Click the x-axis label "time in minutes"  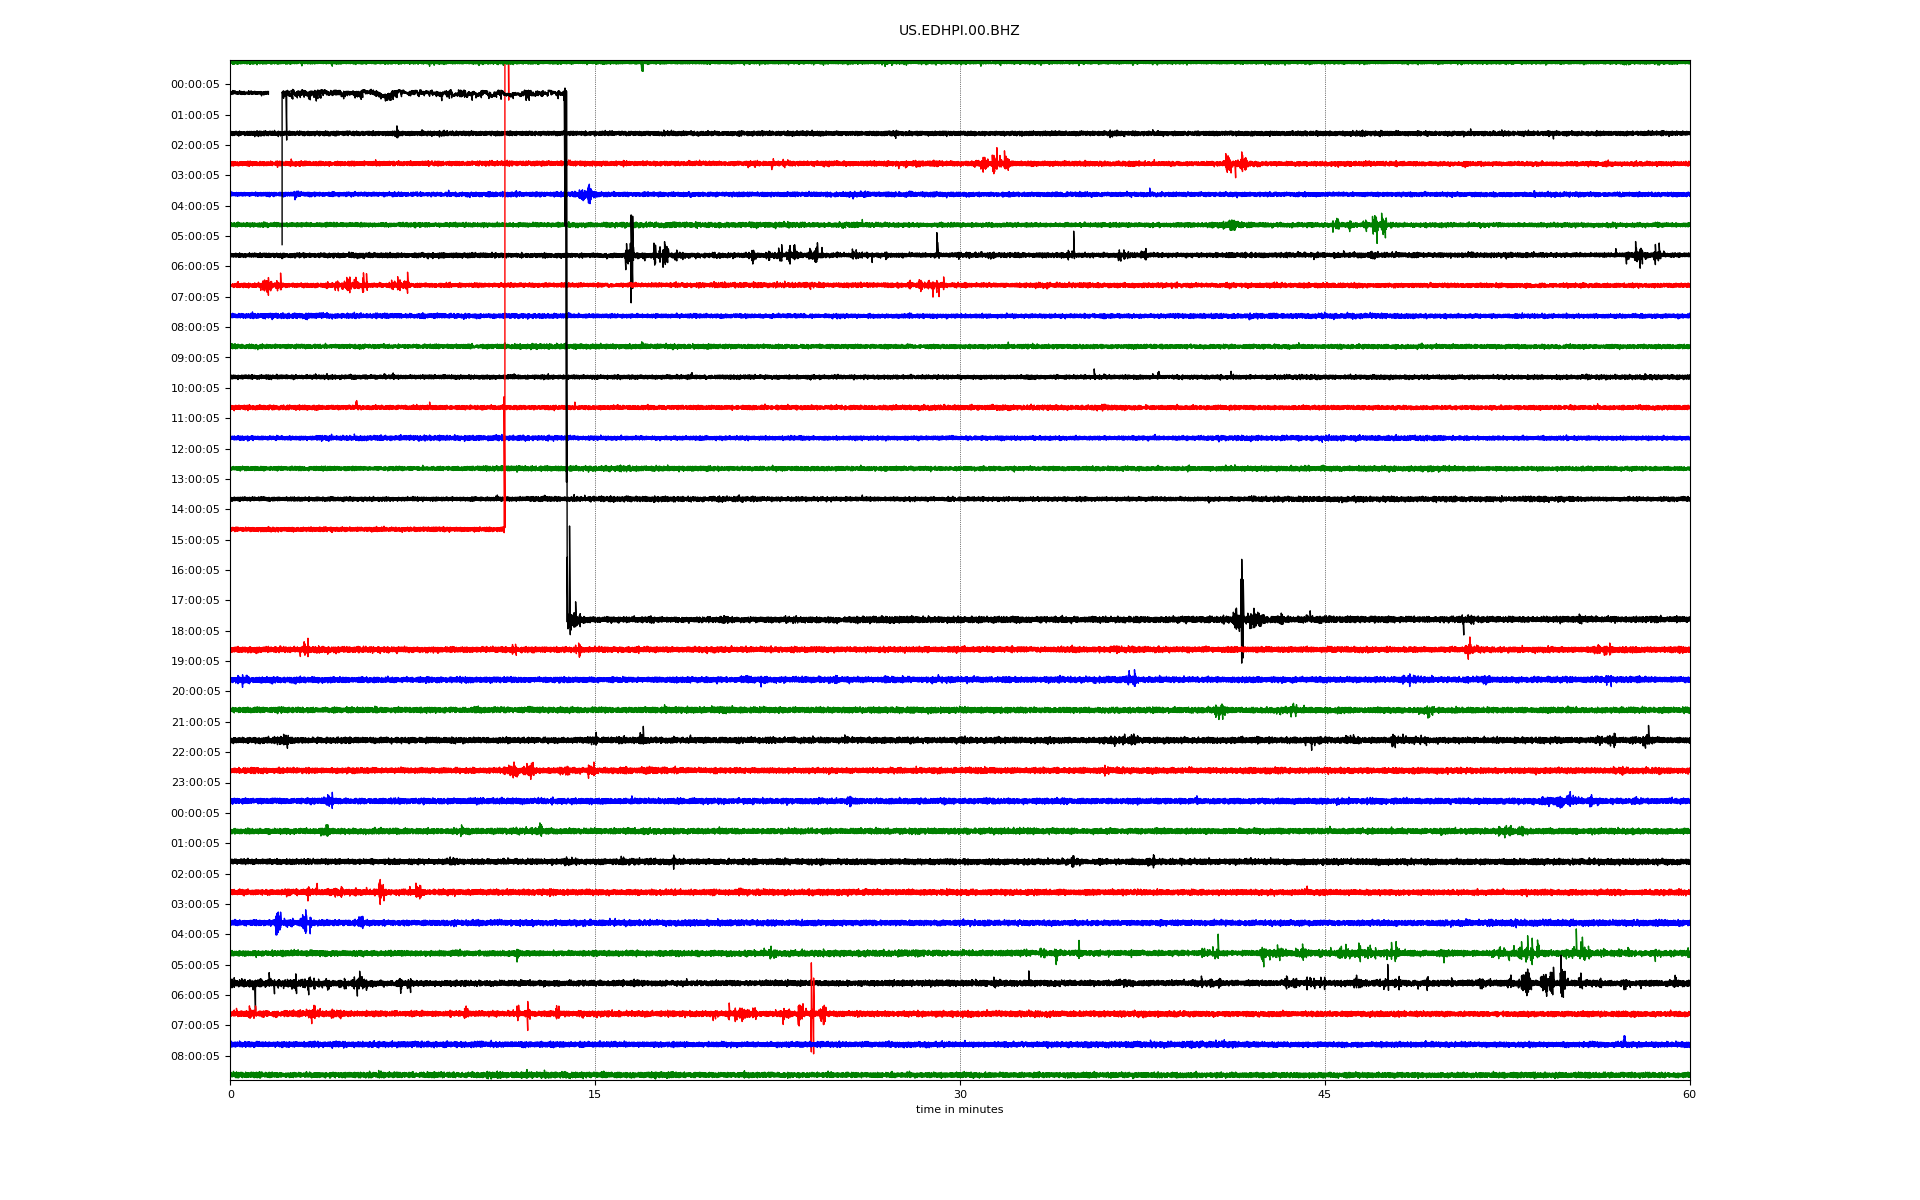point(959,1109)
